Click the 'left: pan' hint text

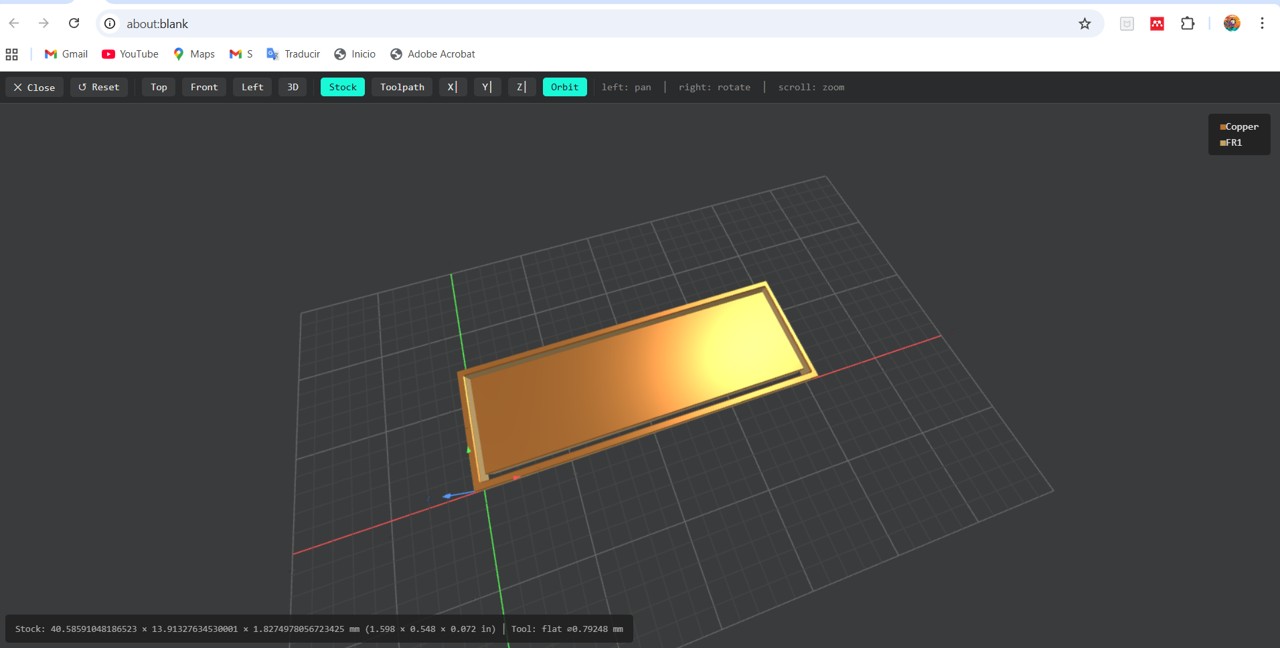[626, 87]
